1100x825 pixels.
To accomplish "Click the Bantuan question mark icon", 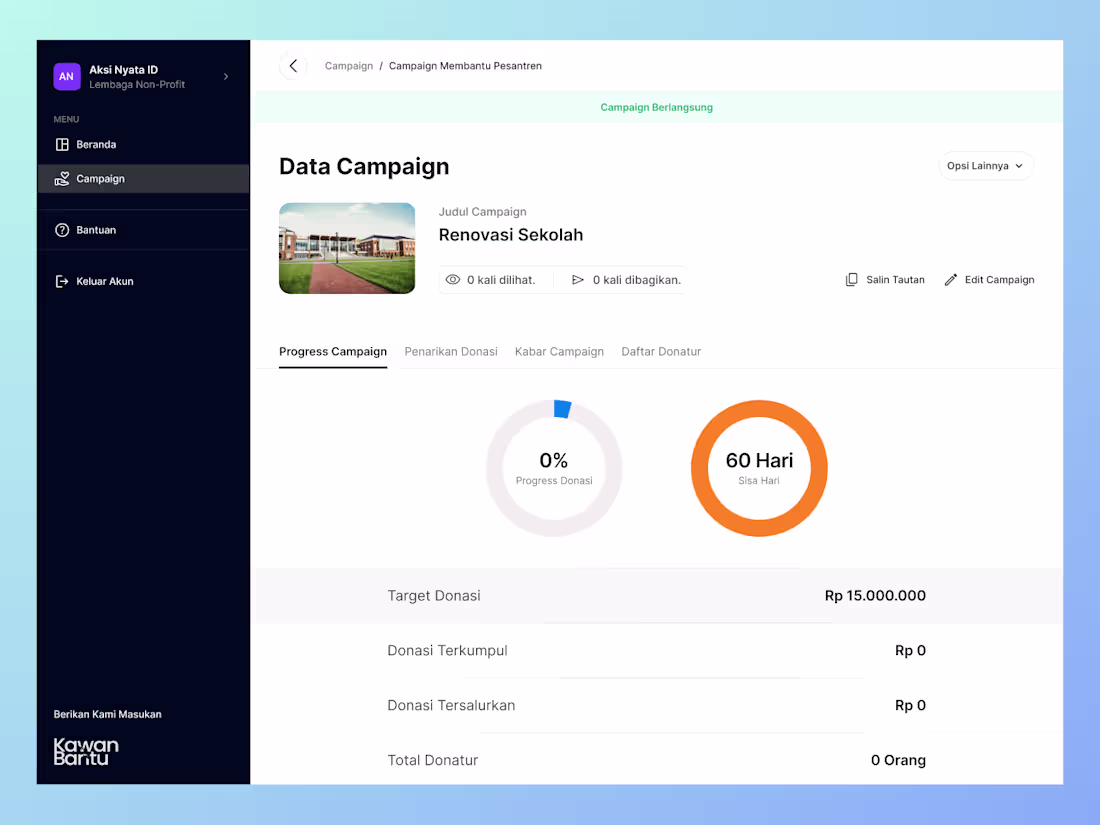I will (x=63, y=229).
